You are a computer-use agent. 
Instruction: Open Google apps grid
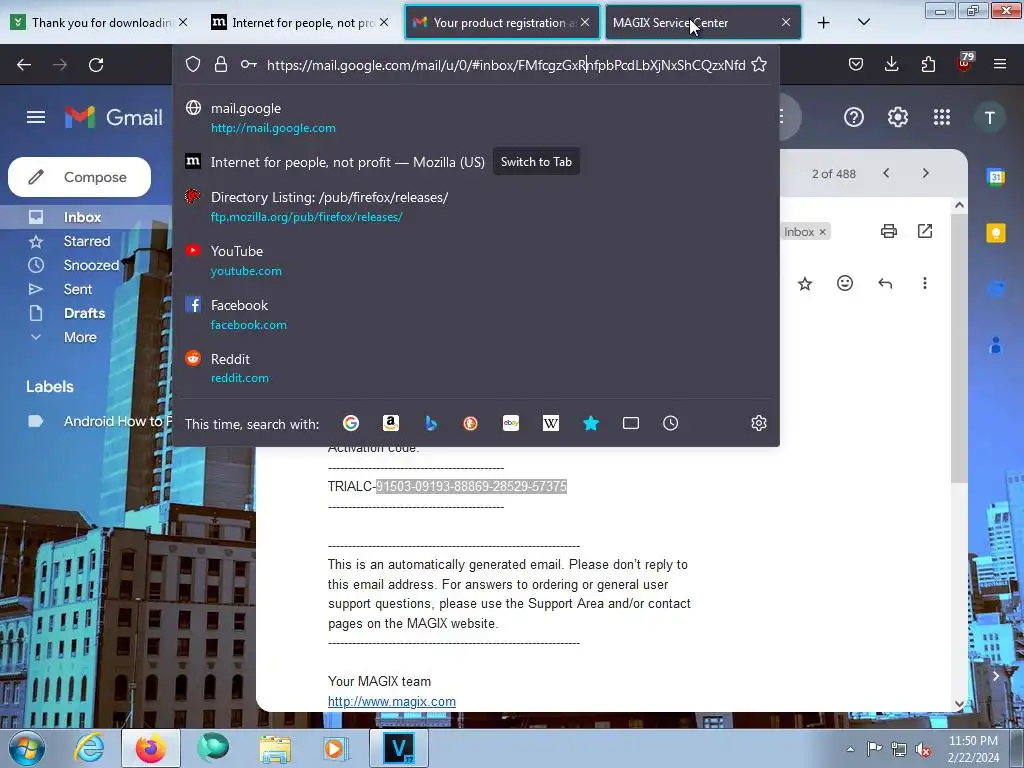pyautogui.click(x=941, y=118)
